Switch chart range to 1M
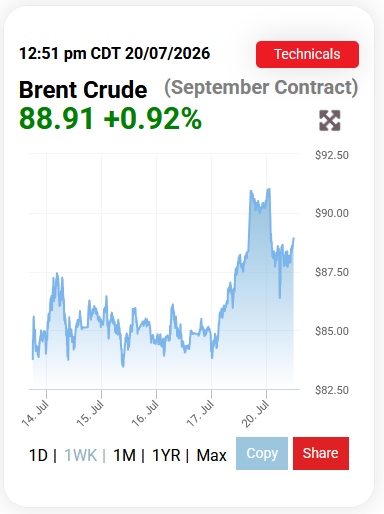 tap(125, 455)
